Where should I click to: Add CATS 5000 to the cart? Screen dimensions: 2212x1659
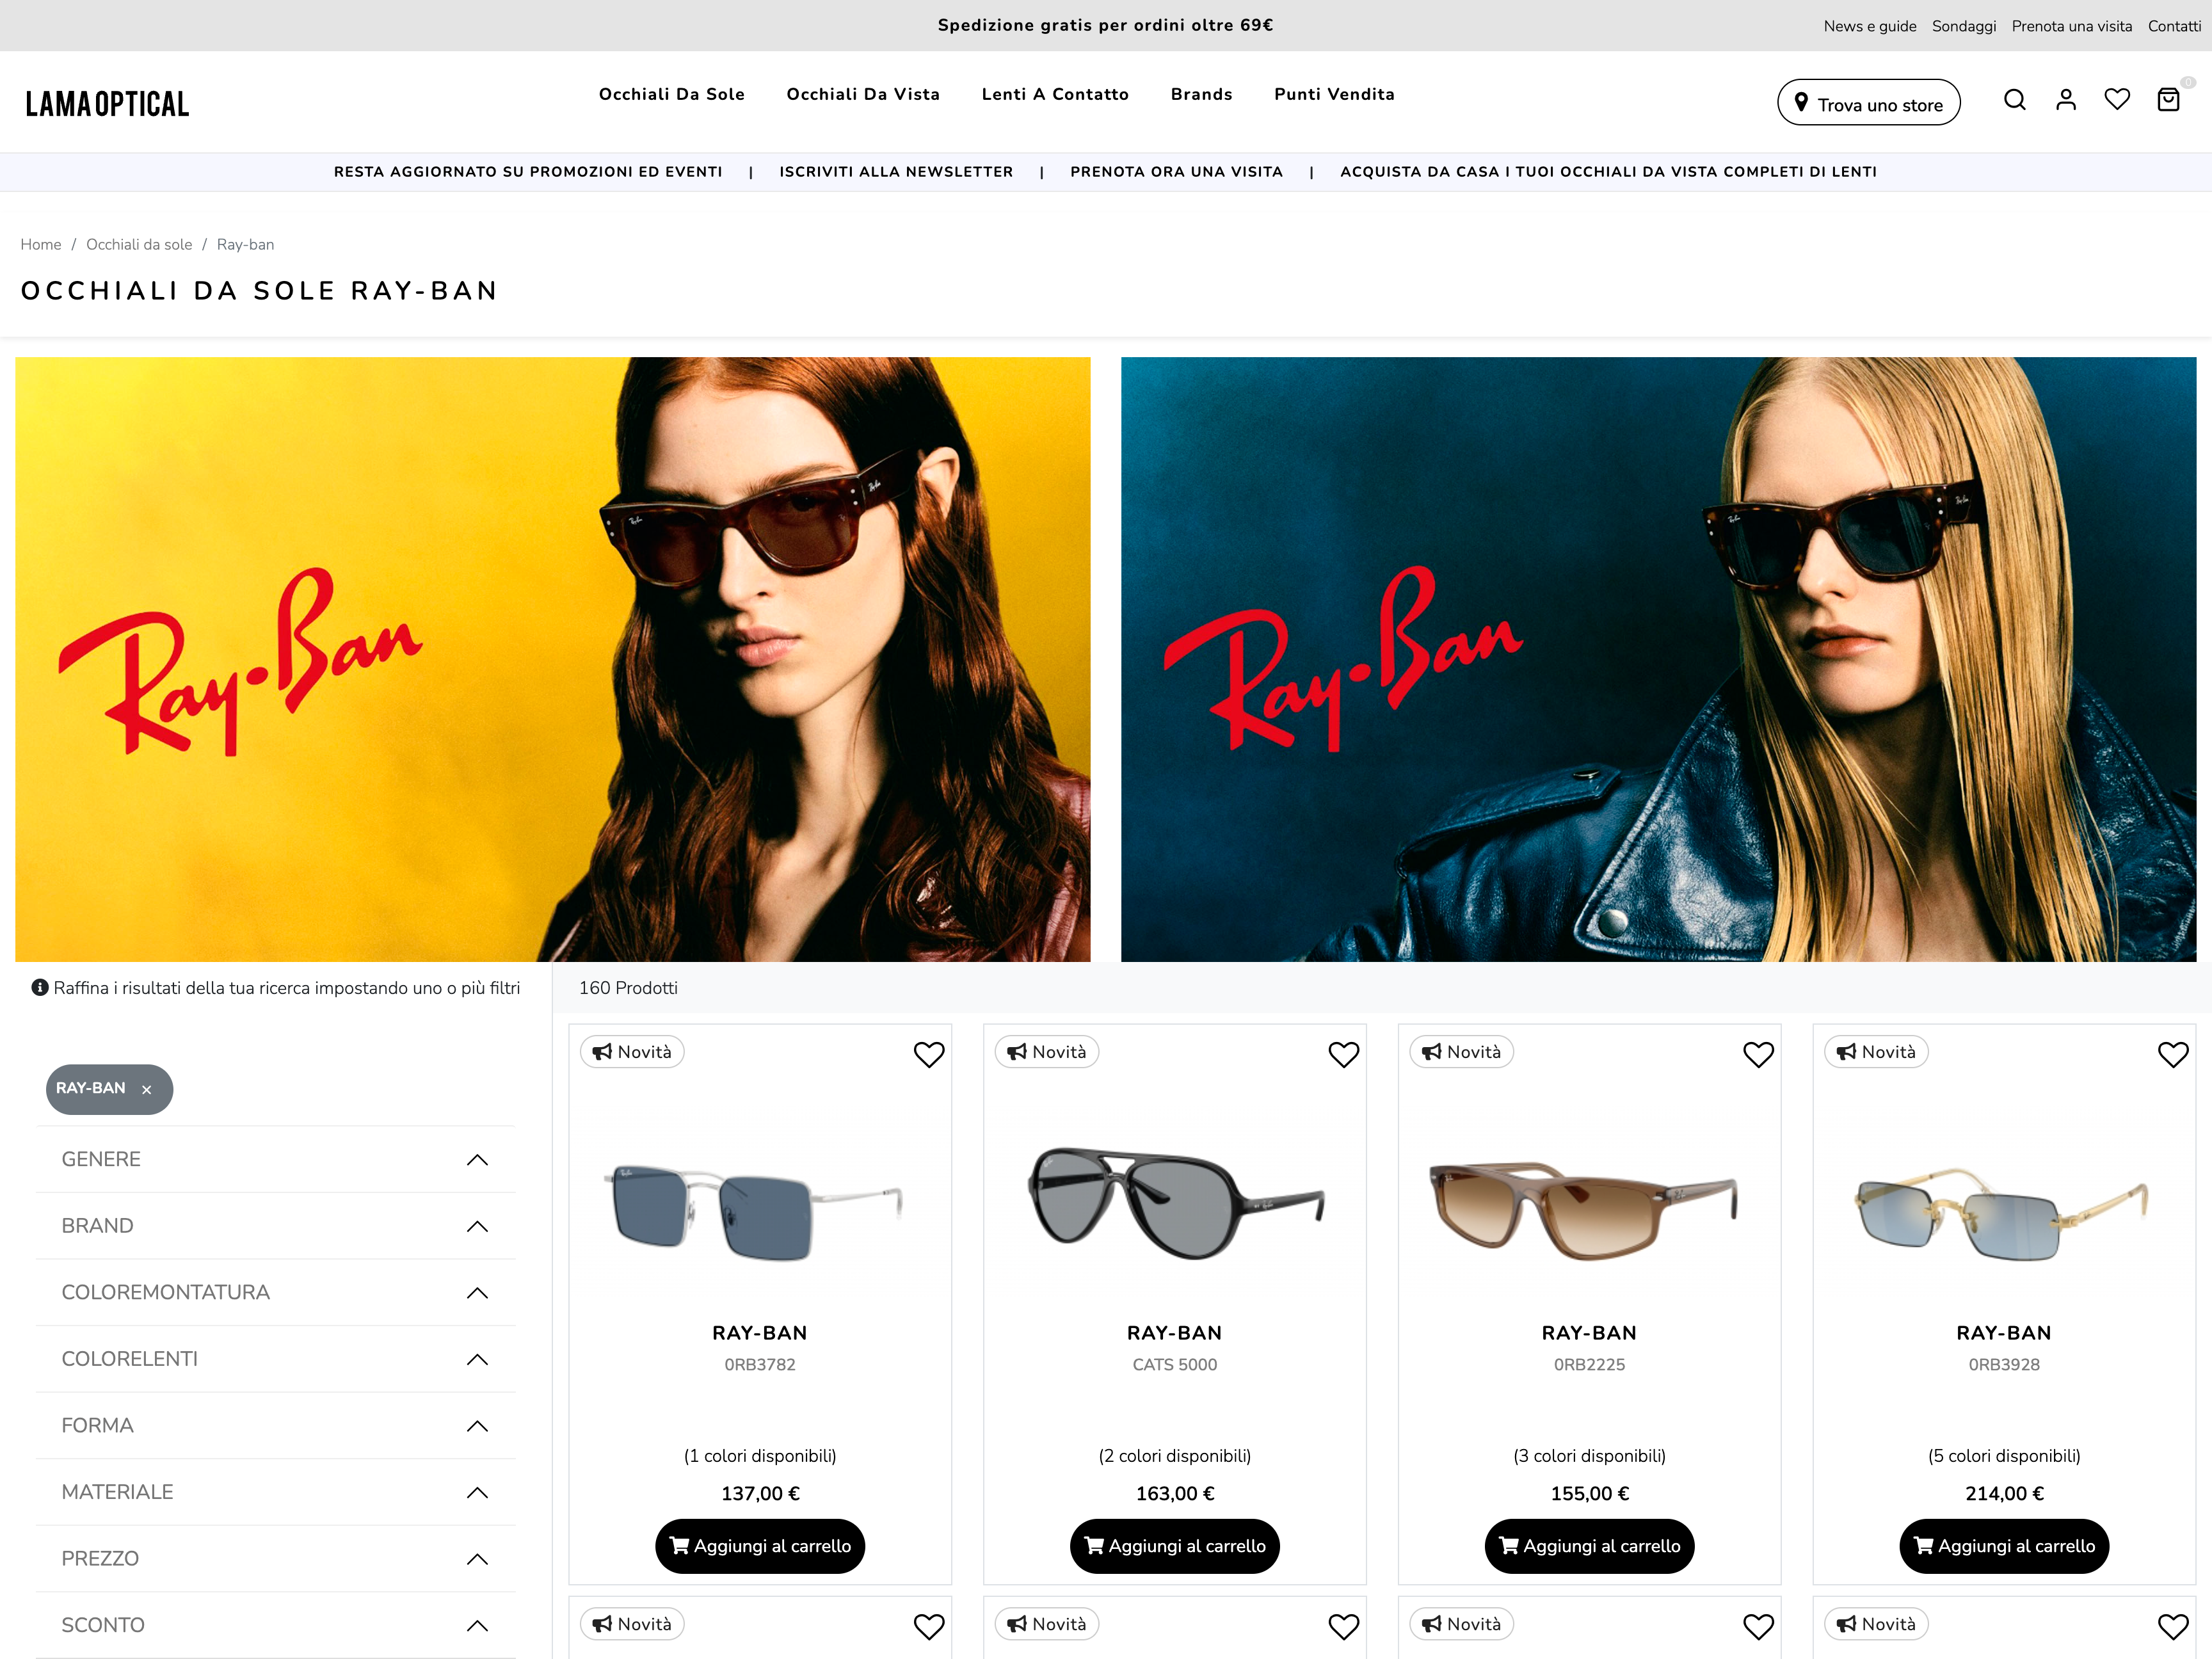click(1175, 1546)
